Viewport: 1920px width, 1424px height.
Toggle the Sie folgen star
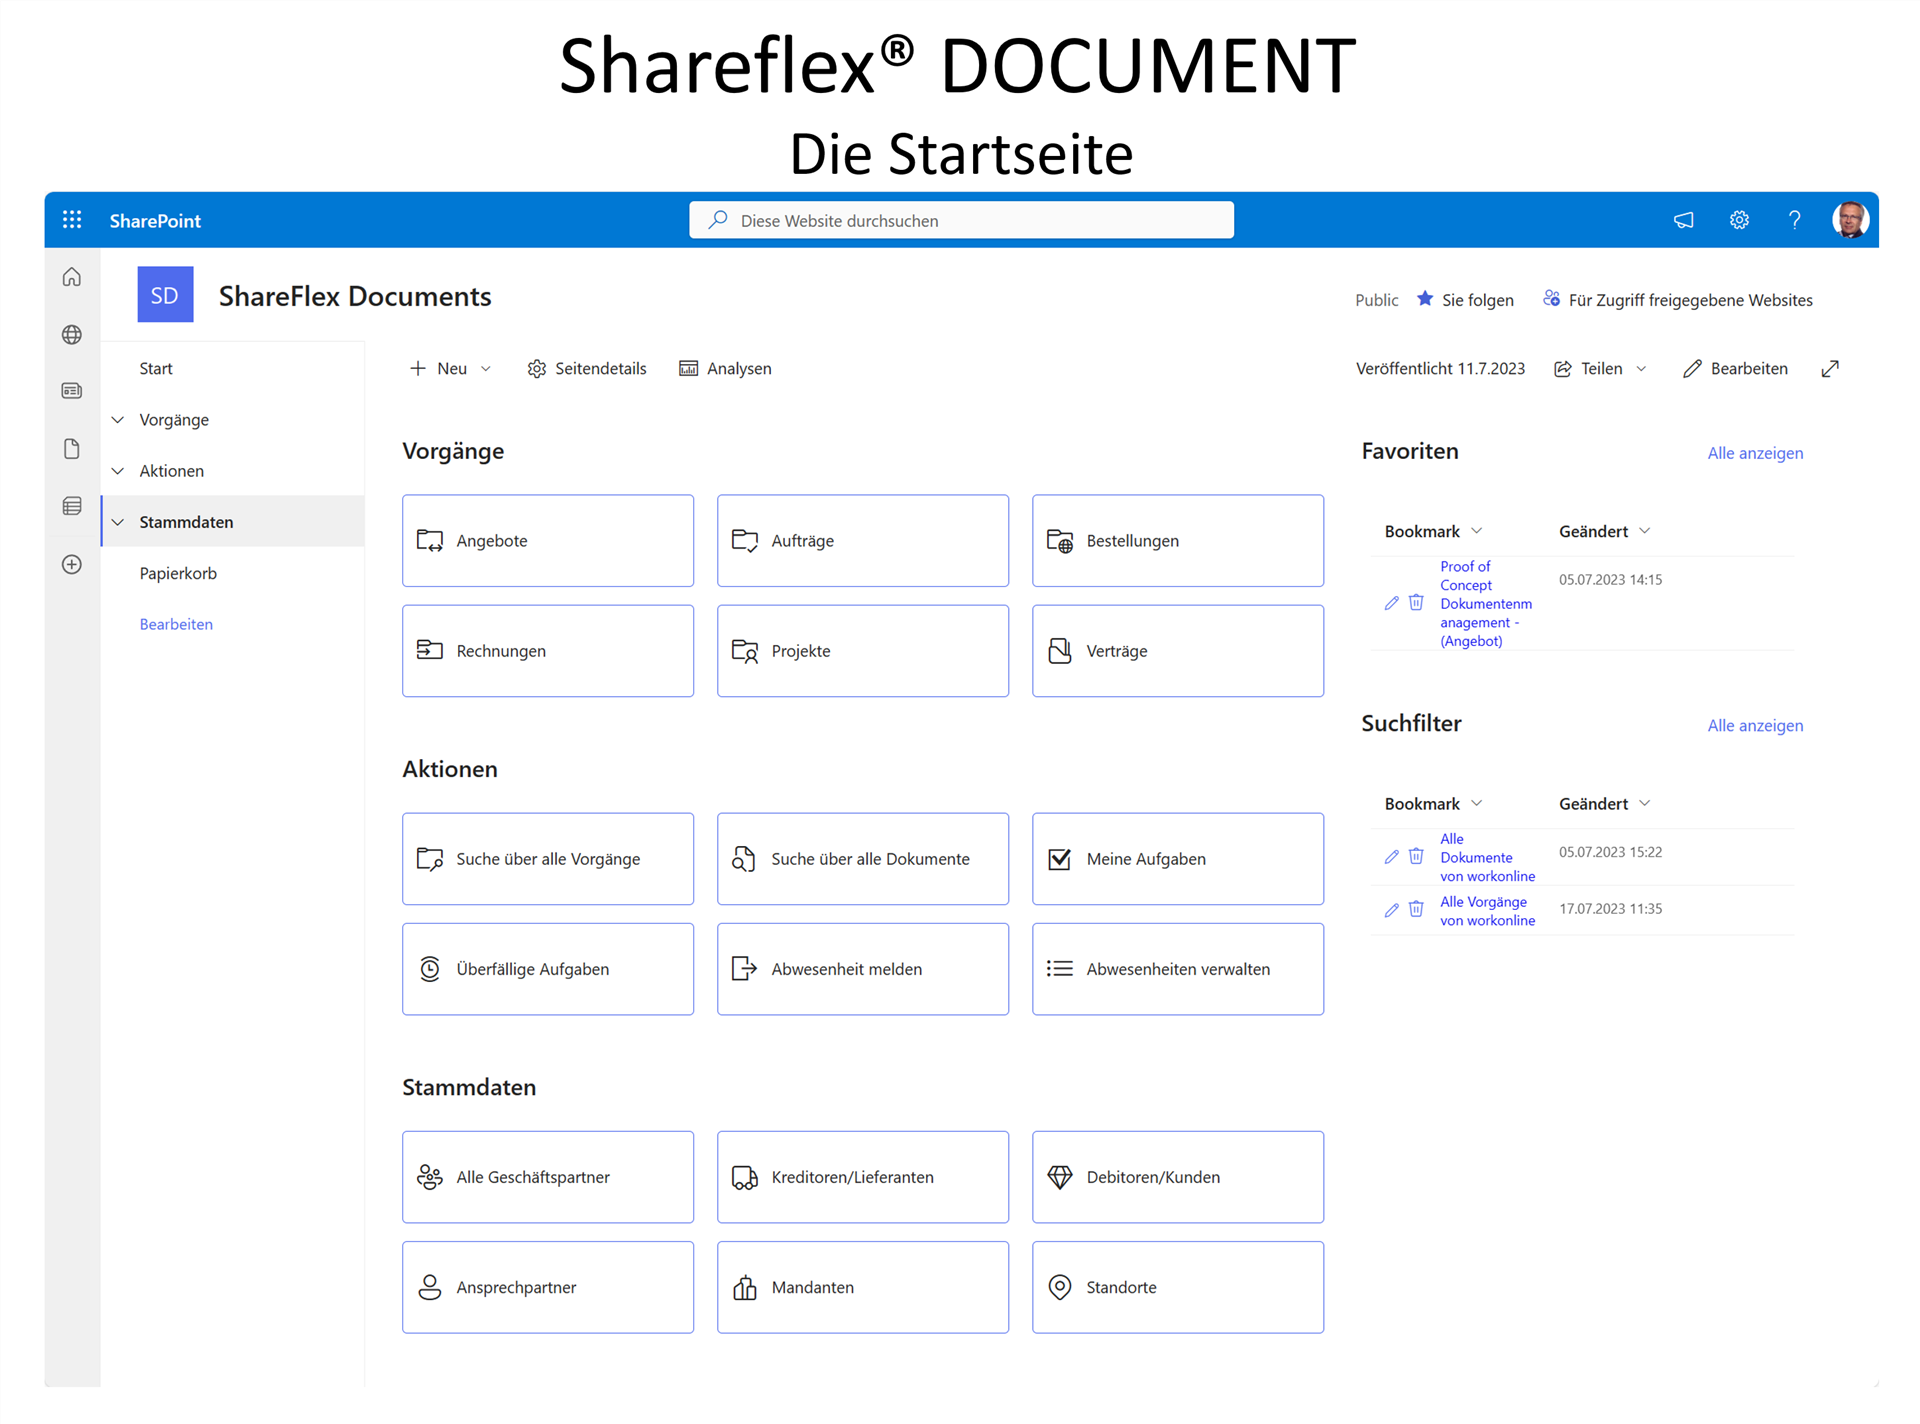coord(1425,299)
